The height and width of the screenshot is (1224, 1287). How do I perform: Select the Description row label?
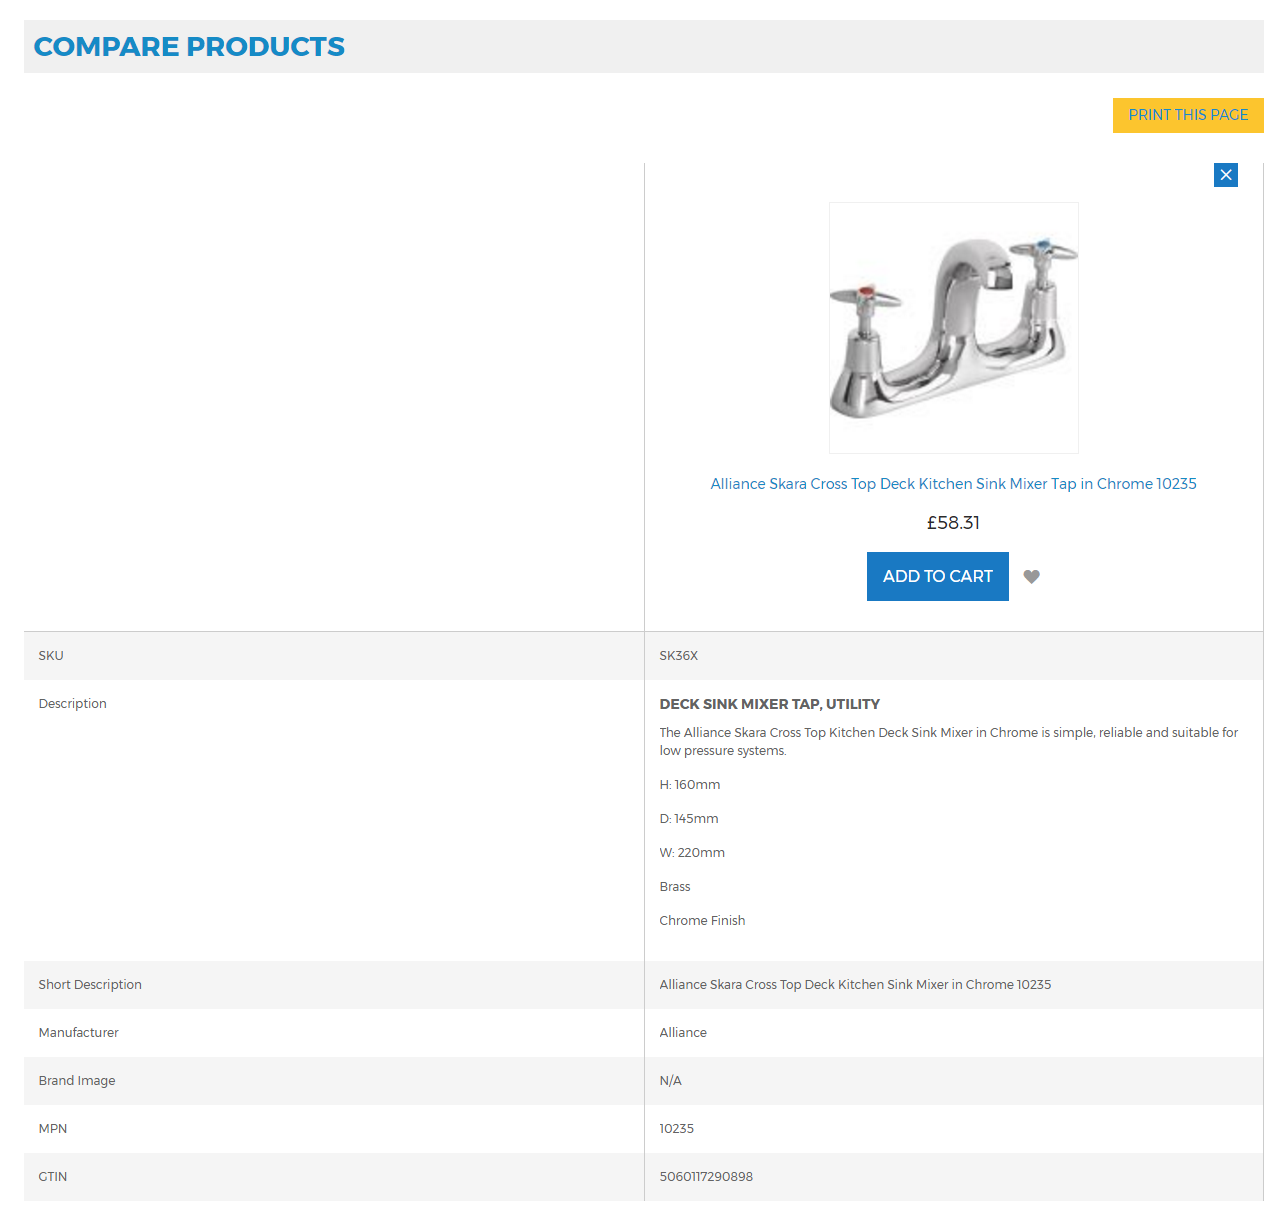tap(72, 704)
